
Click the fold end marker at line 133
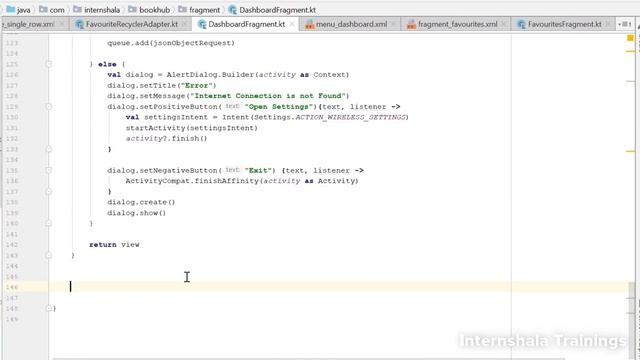coord(49,149)
